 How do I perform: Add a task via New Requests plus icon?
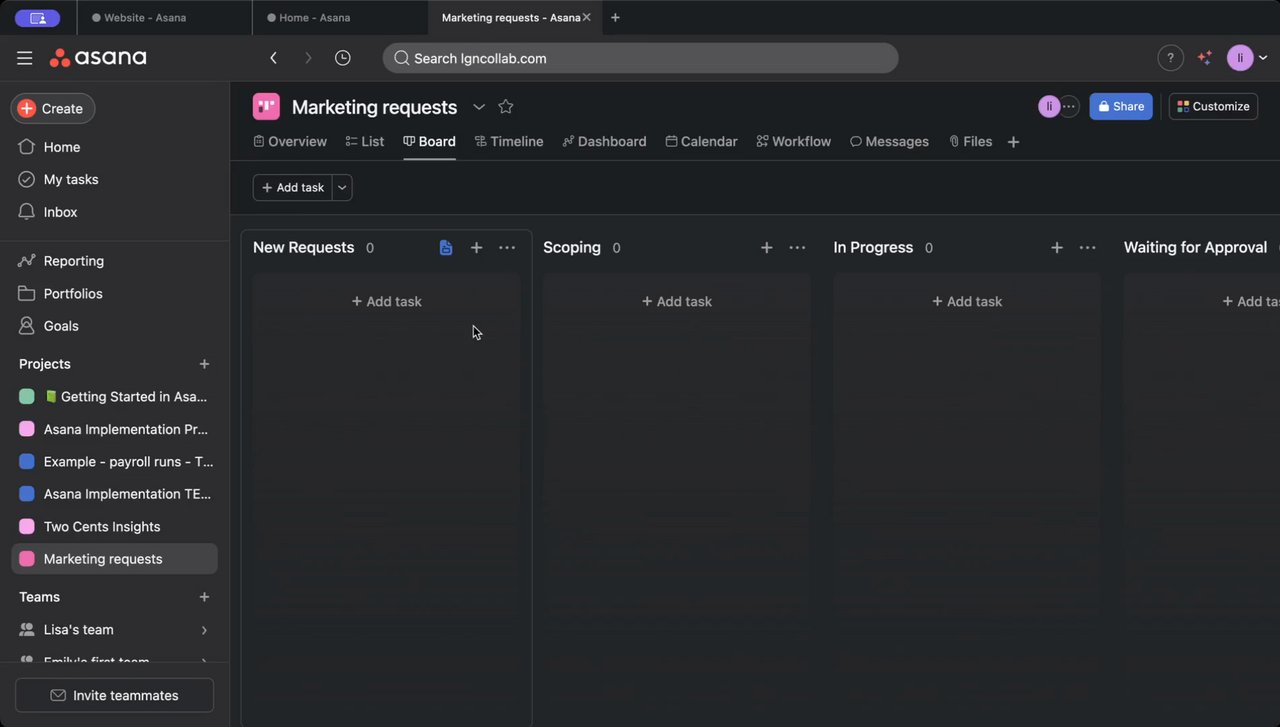[477, 248]
